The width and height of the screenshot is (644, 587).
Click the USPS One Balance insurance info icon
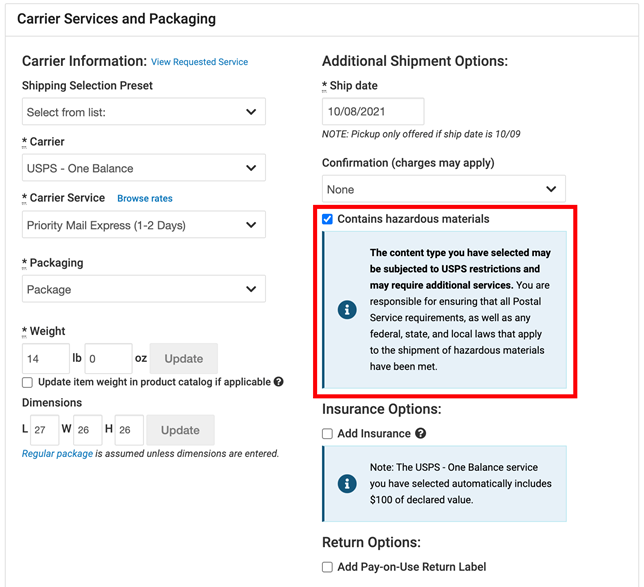[347, 484]
